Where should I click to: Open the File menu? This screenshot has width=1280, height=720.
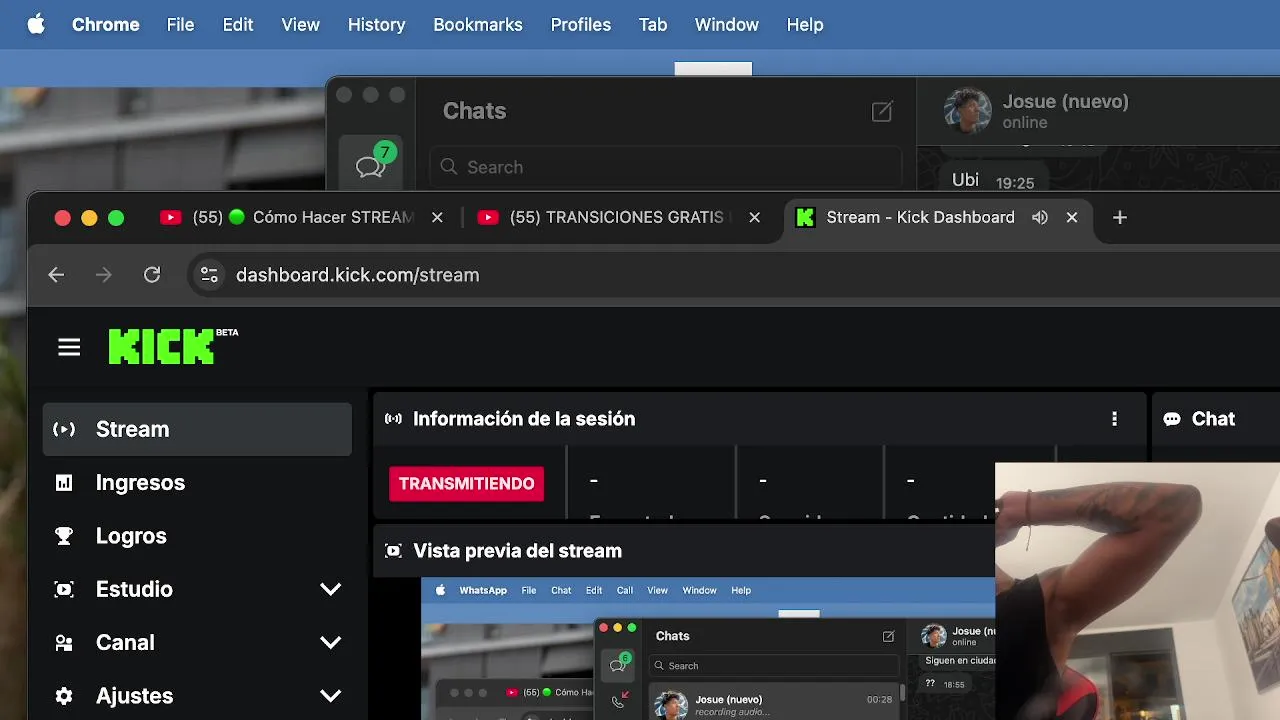click(180, 25)
